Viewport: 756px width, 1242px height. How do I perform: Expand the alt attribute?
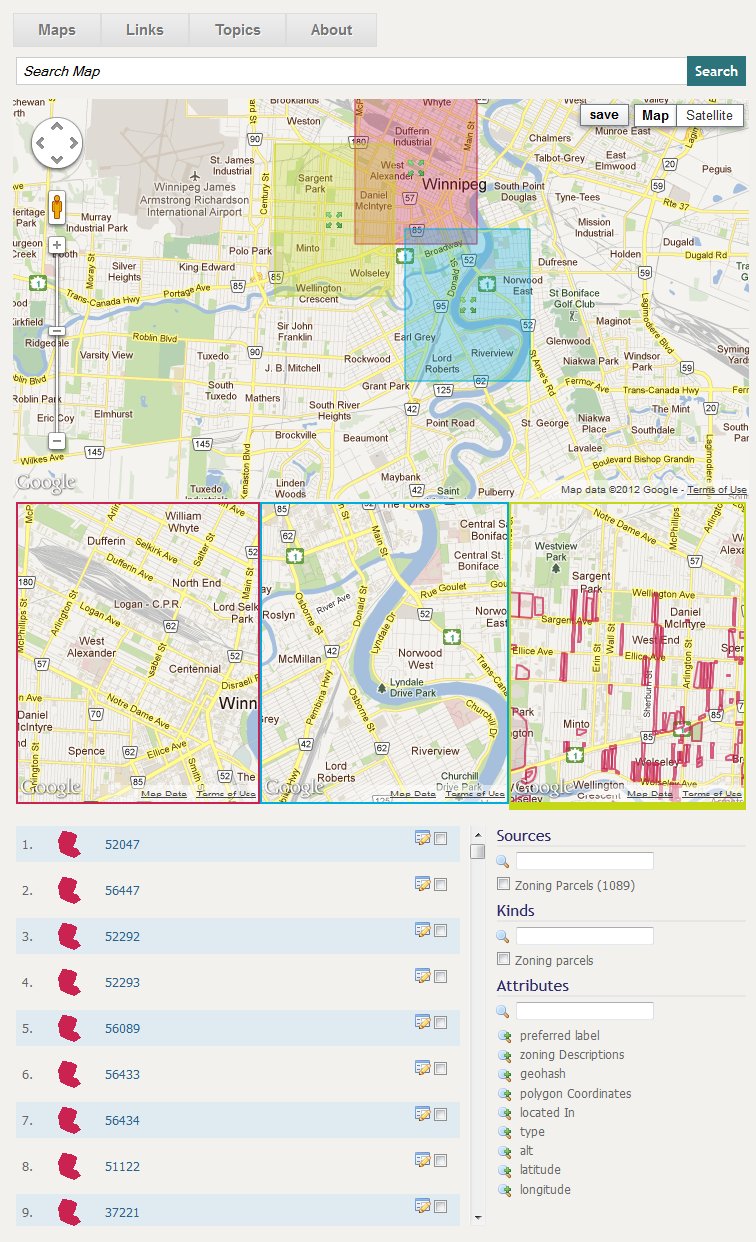504,1151
